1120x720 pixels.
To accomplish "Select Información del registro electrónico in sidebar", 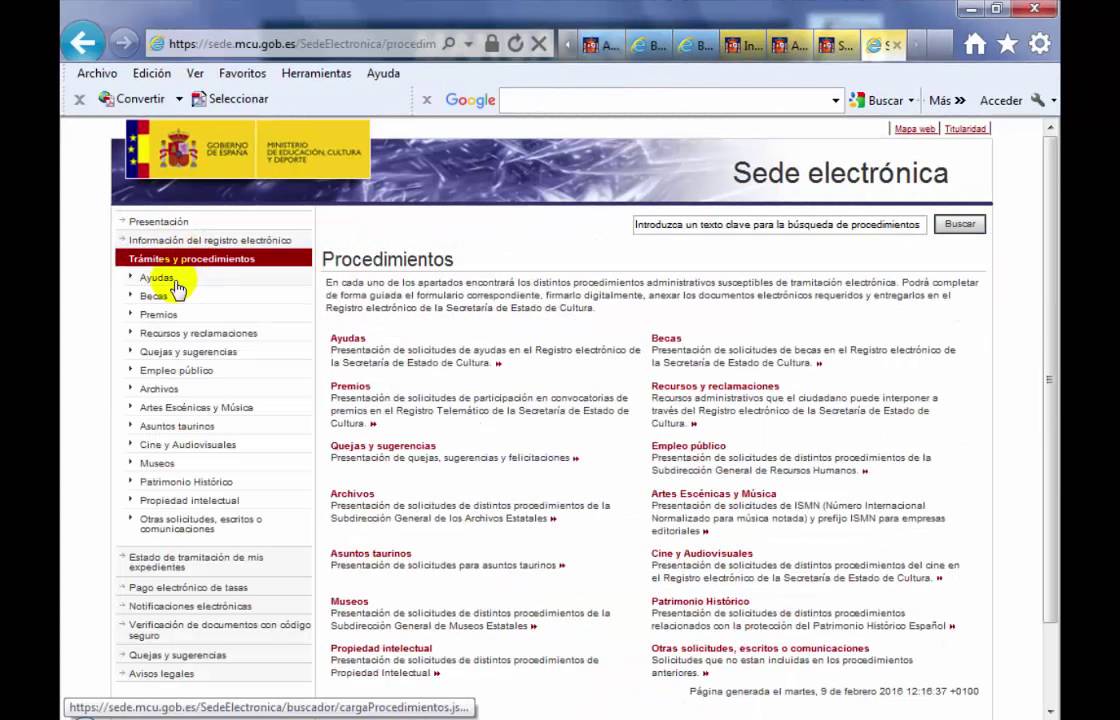I will click(210, 240).
